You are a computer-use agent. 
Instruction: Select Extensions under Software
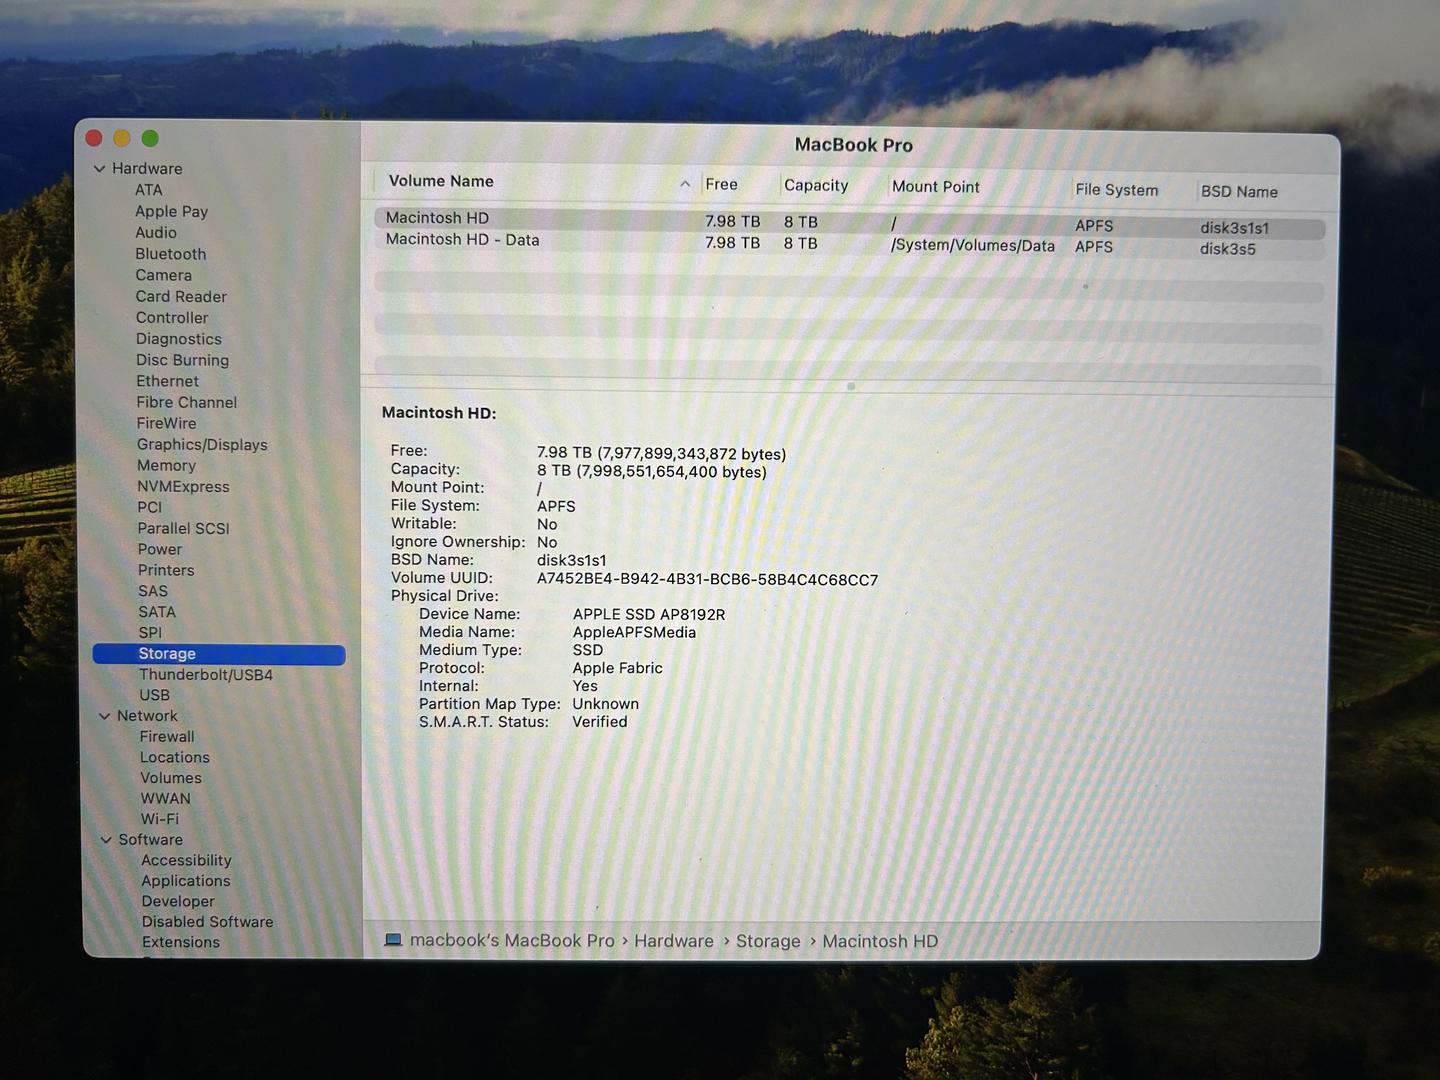click(181, 942)
